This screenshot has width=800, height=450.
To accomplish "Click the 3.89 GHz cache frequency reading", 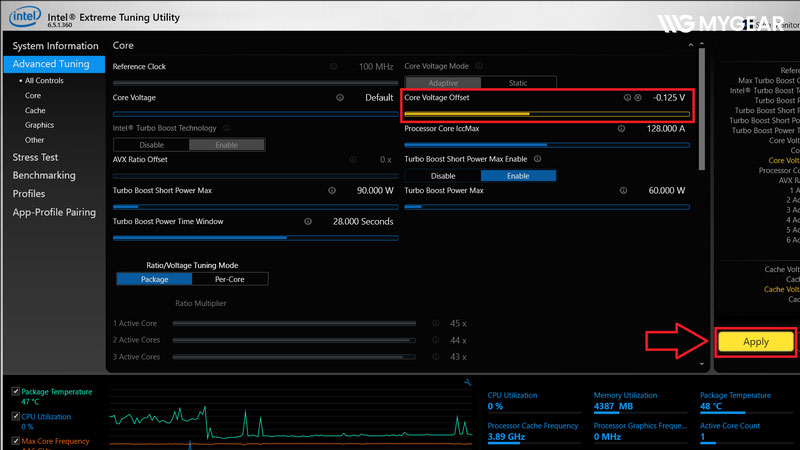I will pos(506,437).
